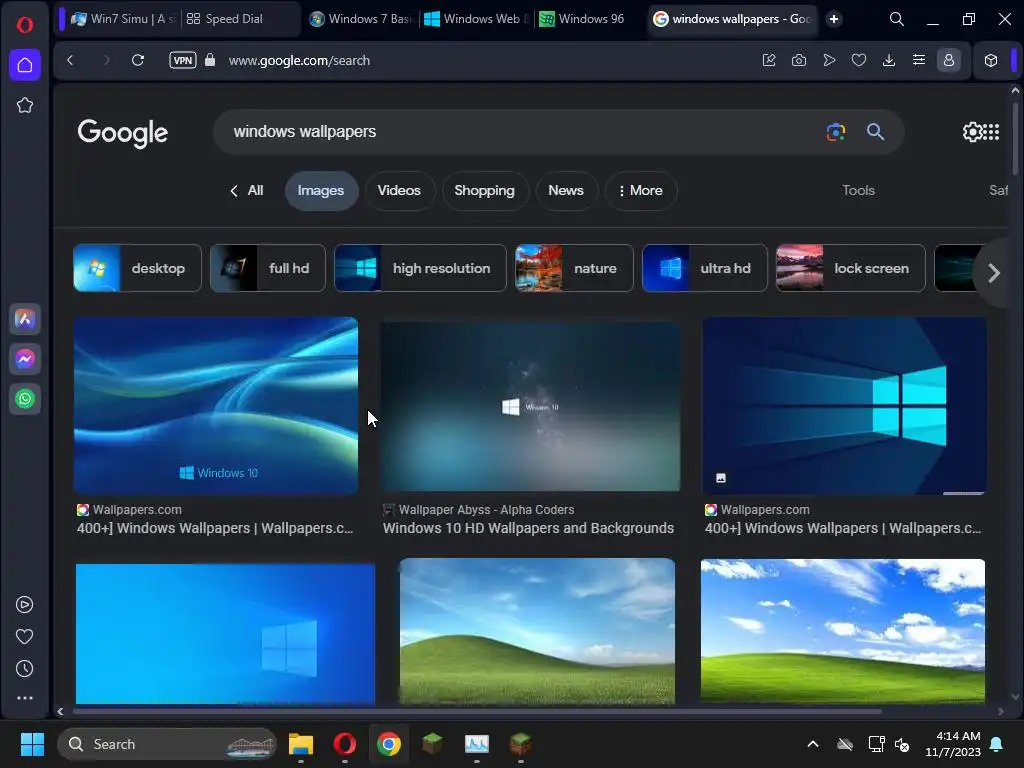Refine search with desktop chip

(x=138, y=268)
